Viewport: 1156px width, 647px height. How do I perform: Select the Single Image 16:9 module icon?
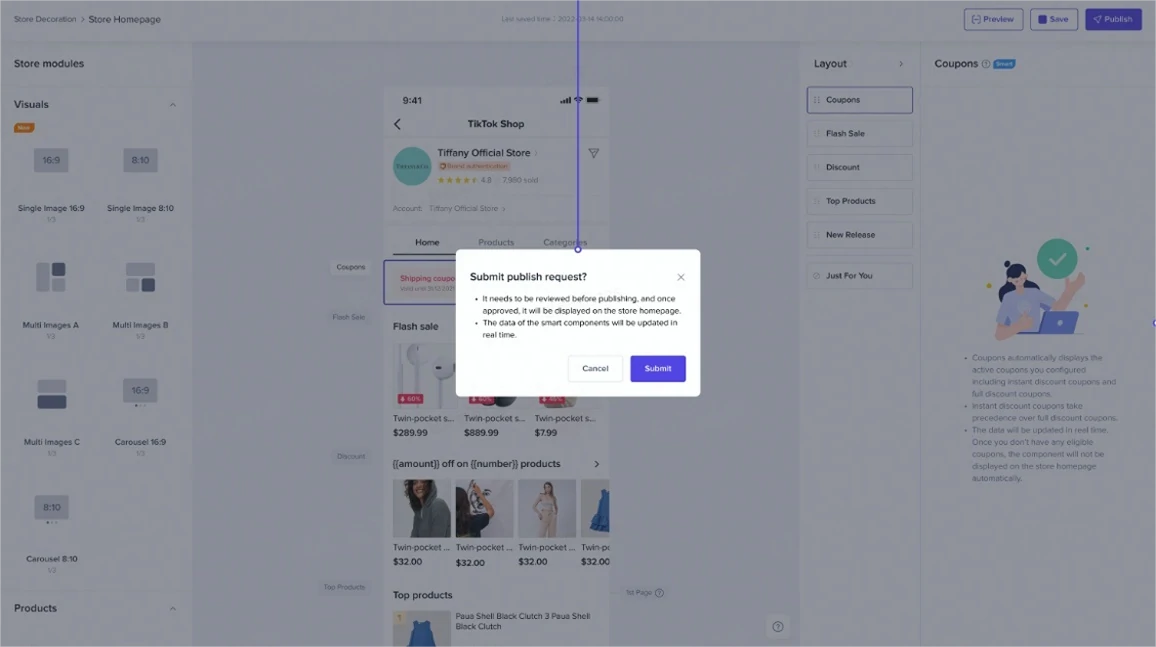pyautogui.click(x=51, y=161)
